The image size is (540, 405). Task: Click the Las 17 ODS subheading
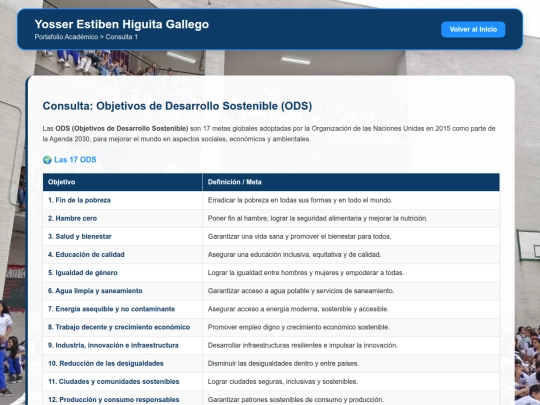(75, 160)
